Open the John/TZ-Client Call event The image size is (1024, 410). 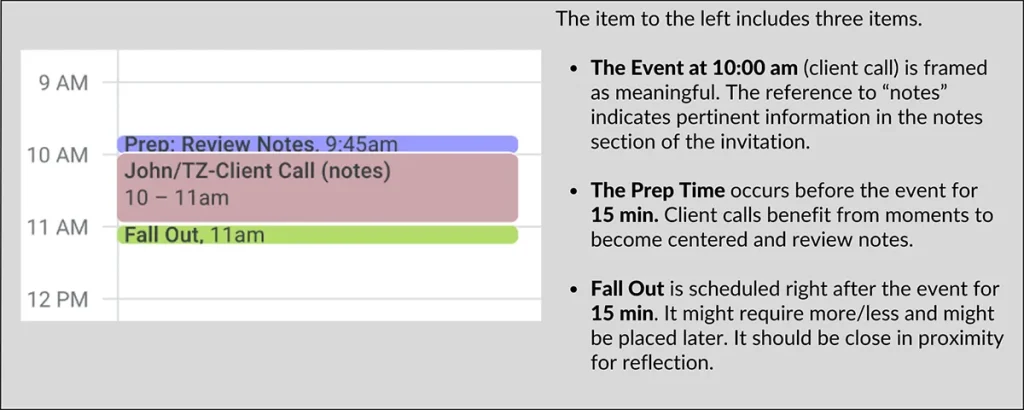coord(317,187)
